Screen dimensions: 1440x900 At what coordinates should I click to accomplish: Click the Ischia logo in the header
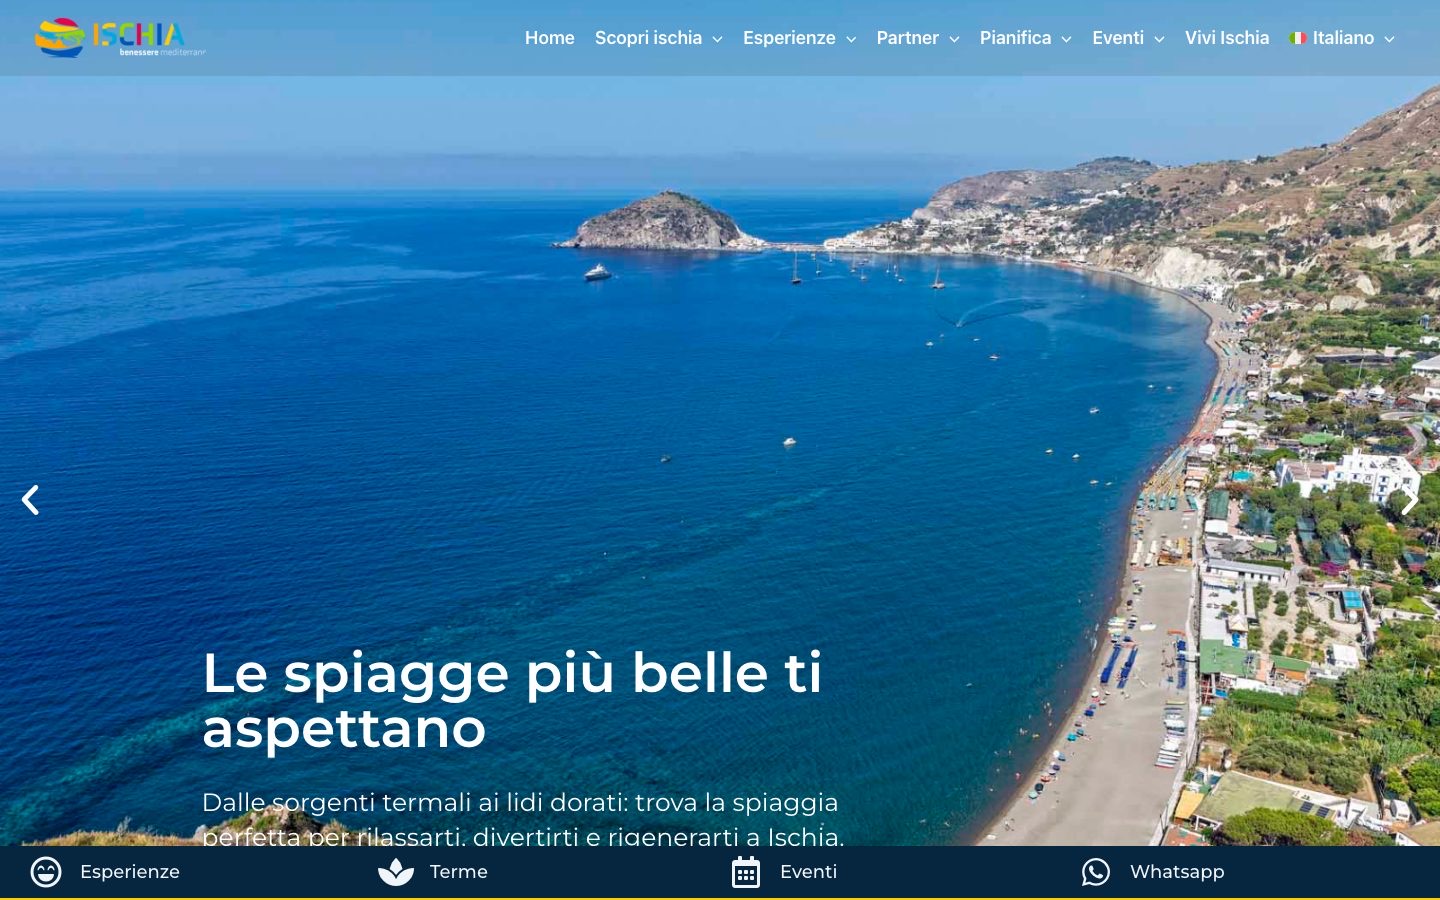pos(120,38)
